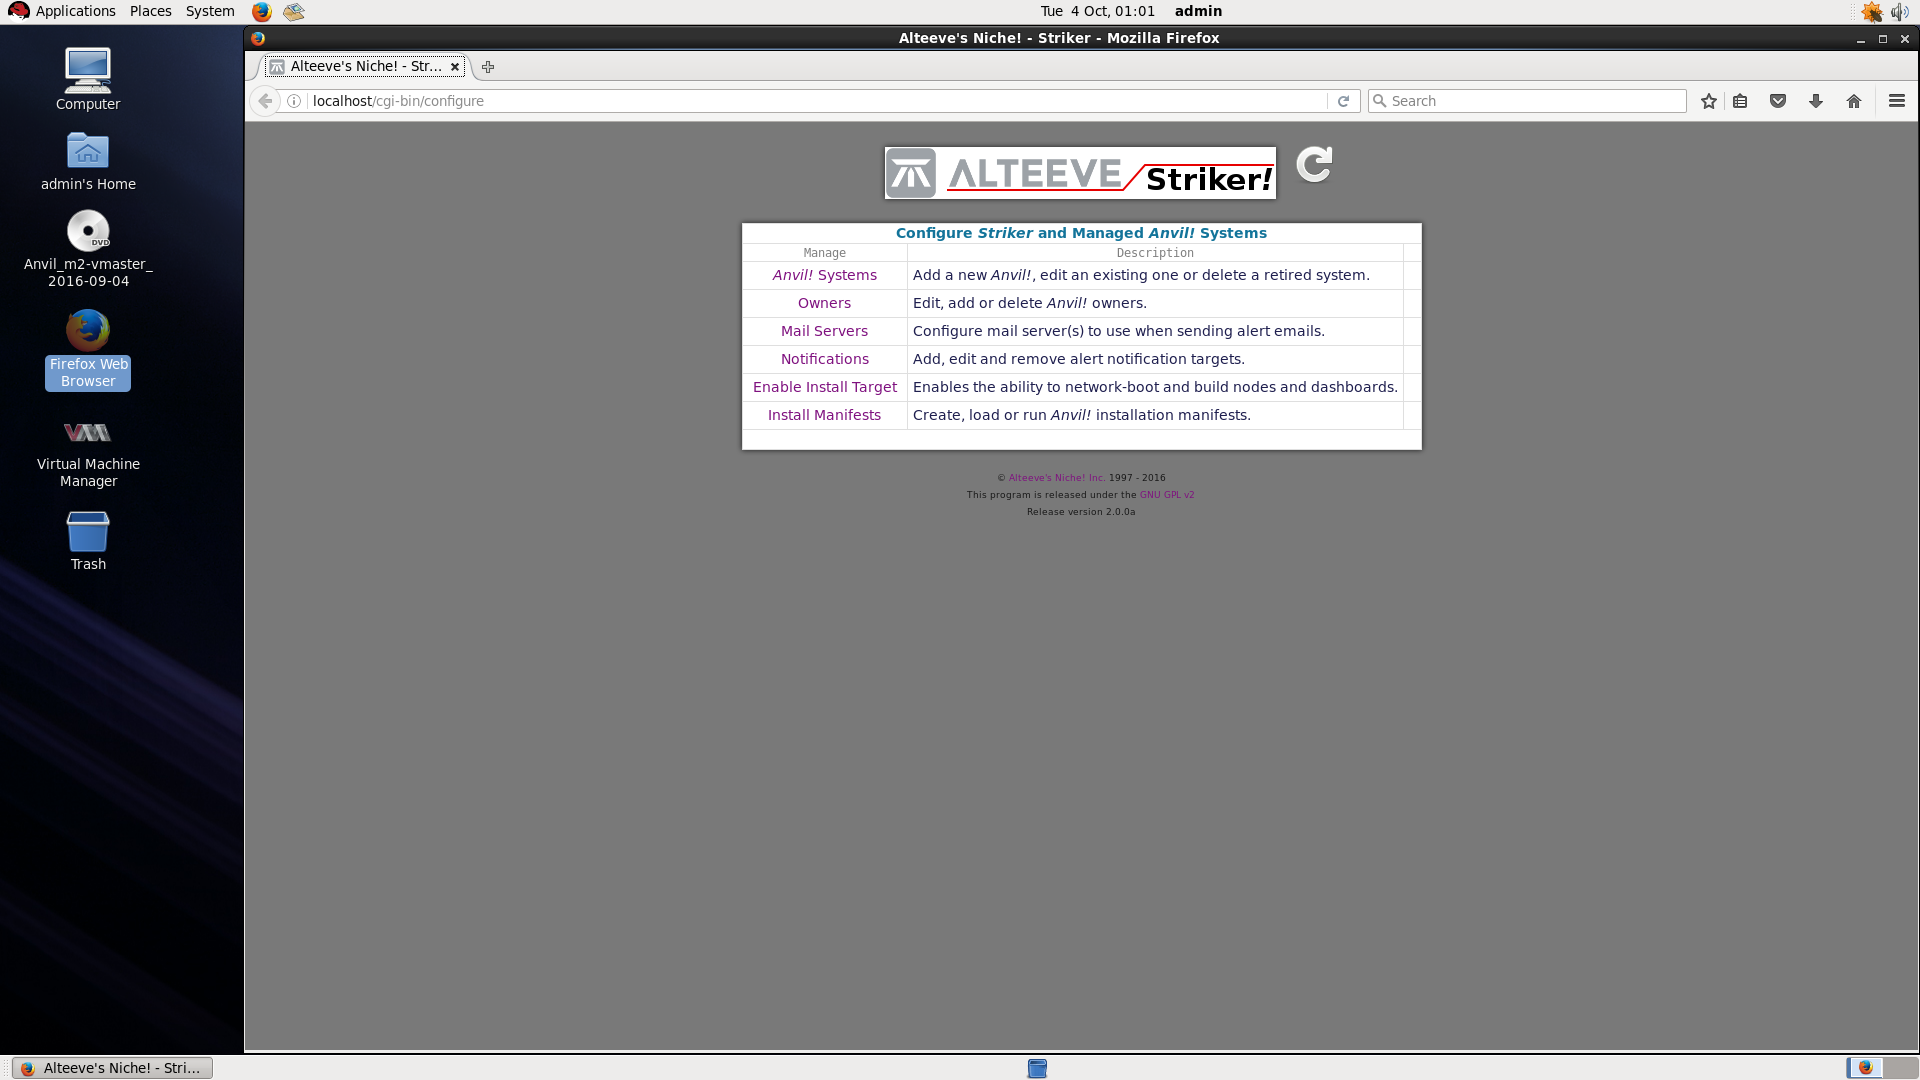1920x1080 pixels.
Task: Open admin's Home folder icon
Action: click(x=88, y=160)
